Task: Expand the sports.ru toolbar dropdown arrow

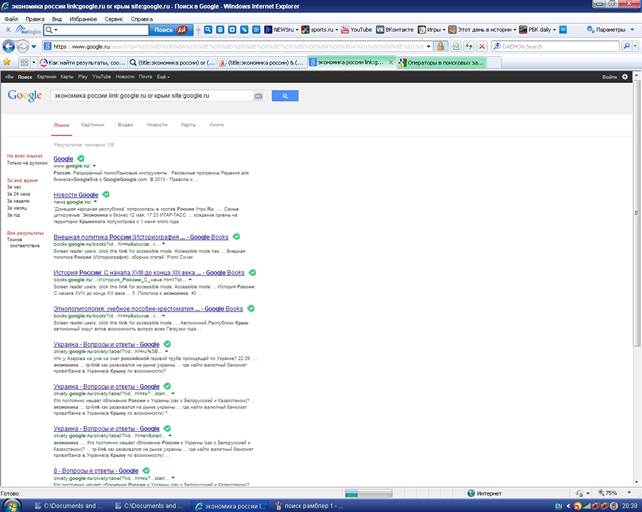Action: coord(336,30)
